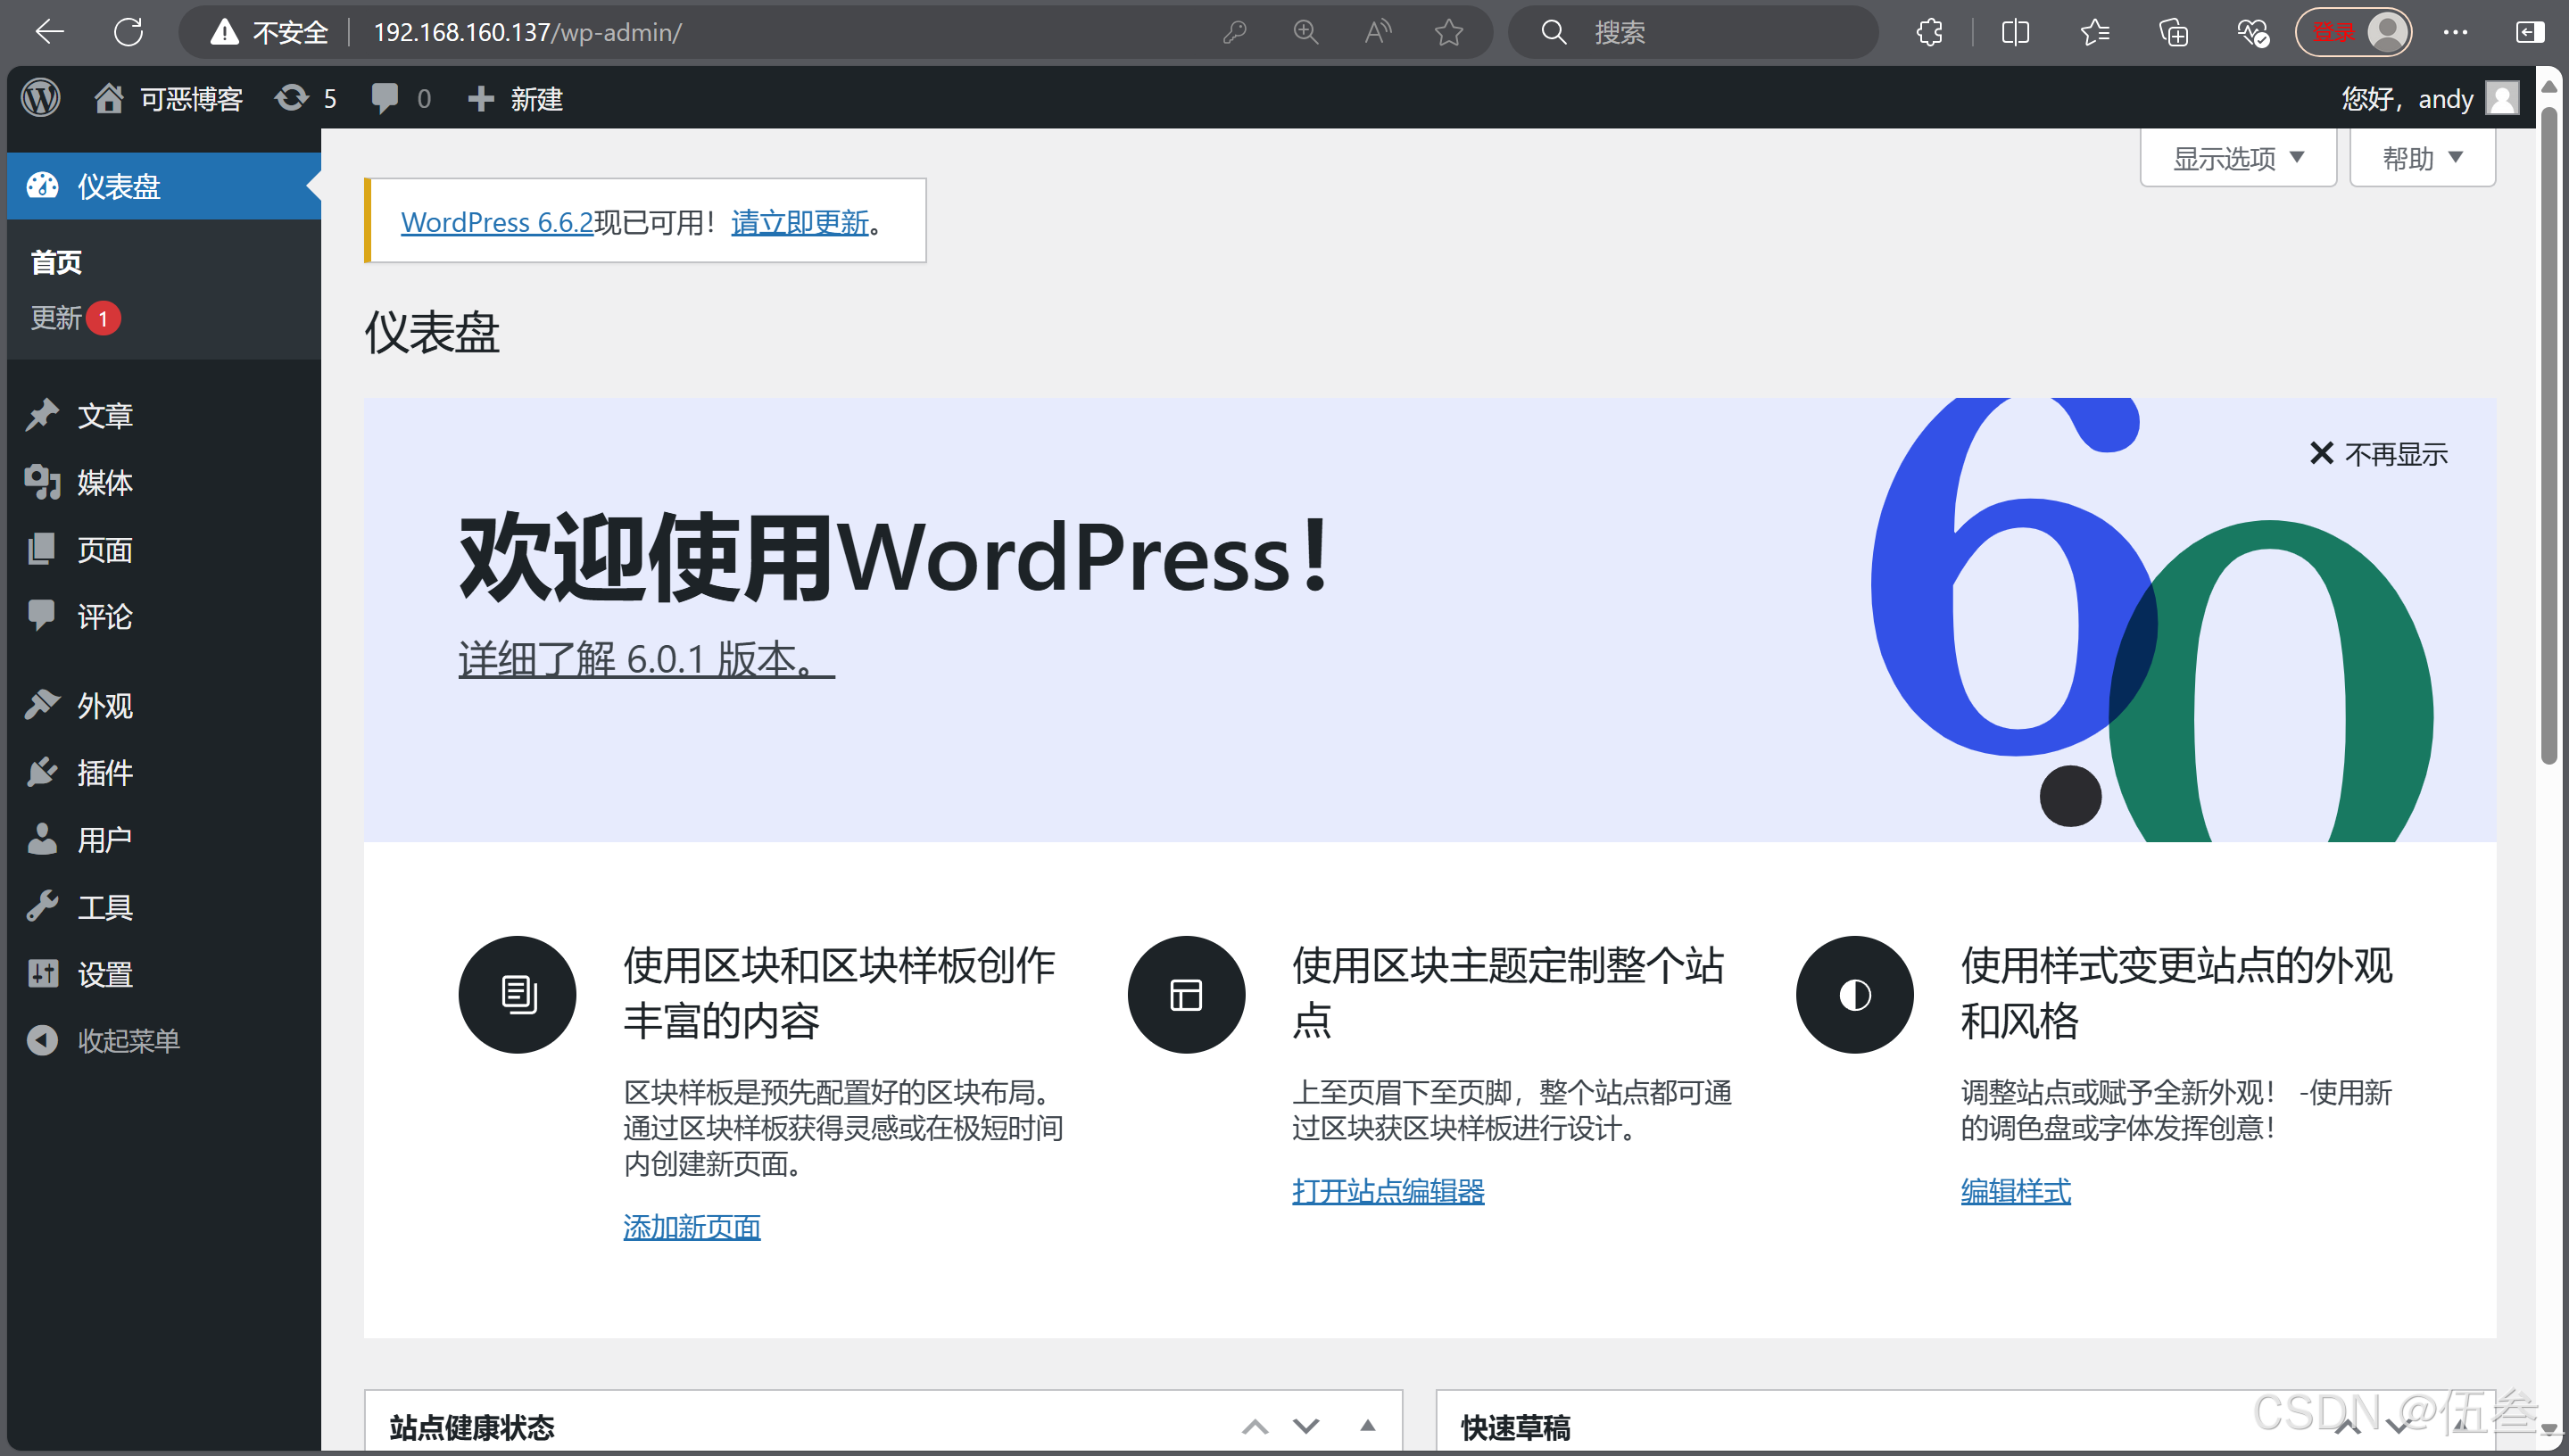The image size is (2569, 1456).
Task: Open the 设置 settings menu
Action: (164, 973)
